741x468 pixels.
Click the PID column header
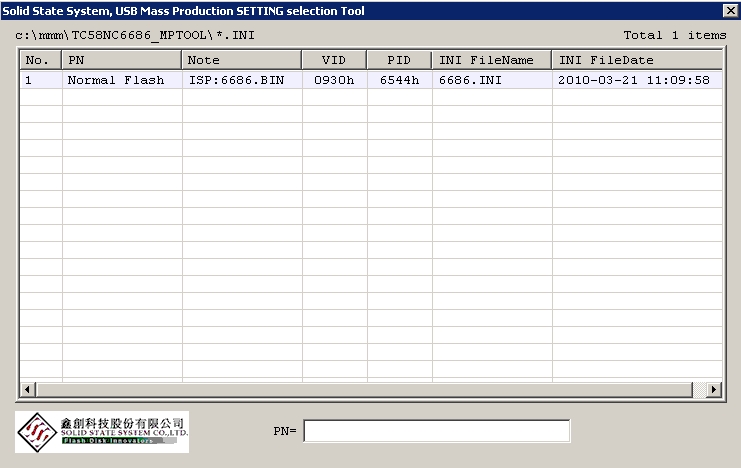399,60
